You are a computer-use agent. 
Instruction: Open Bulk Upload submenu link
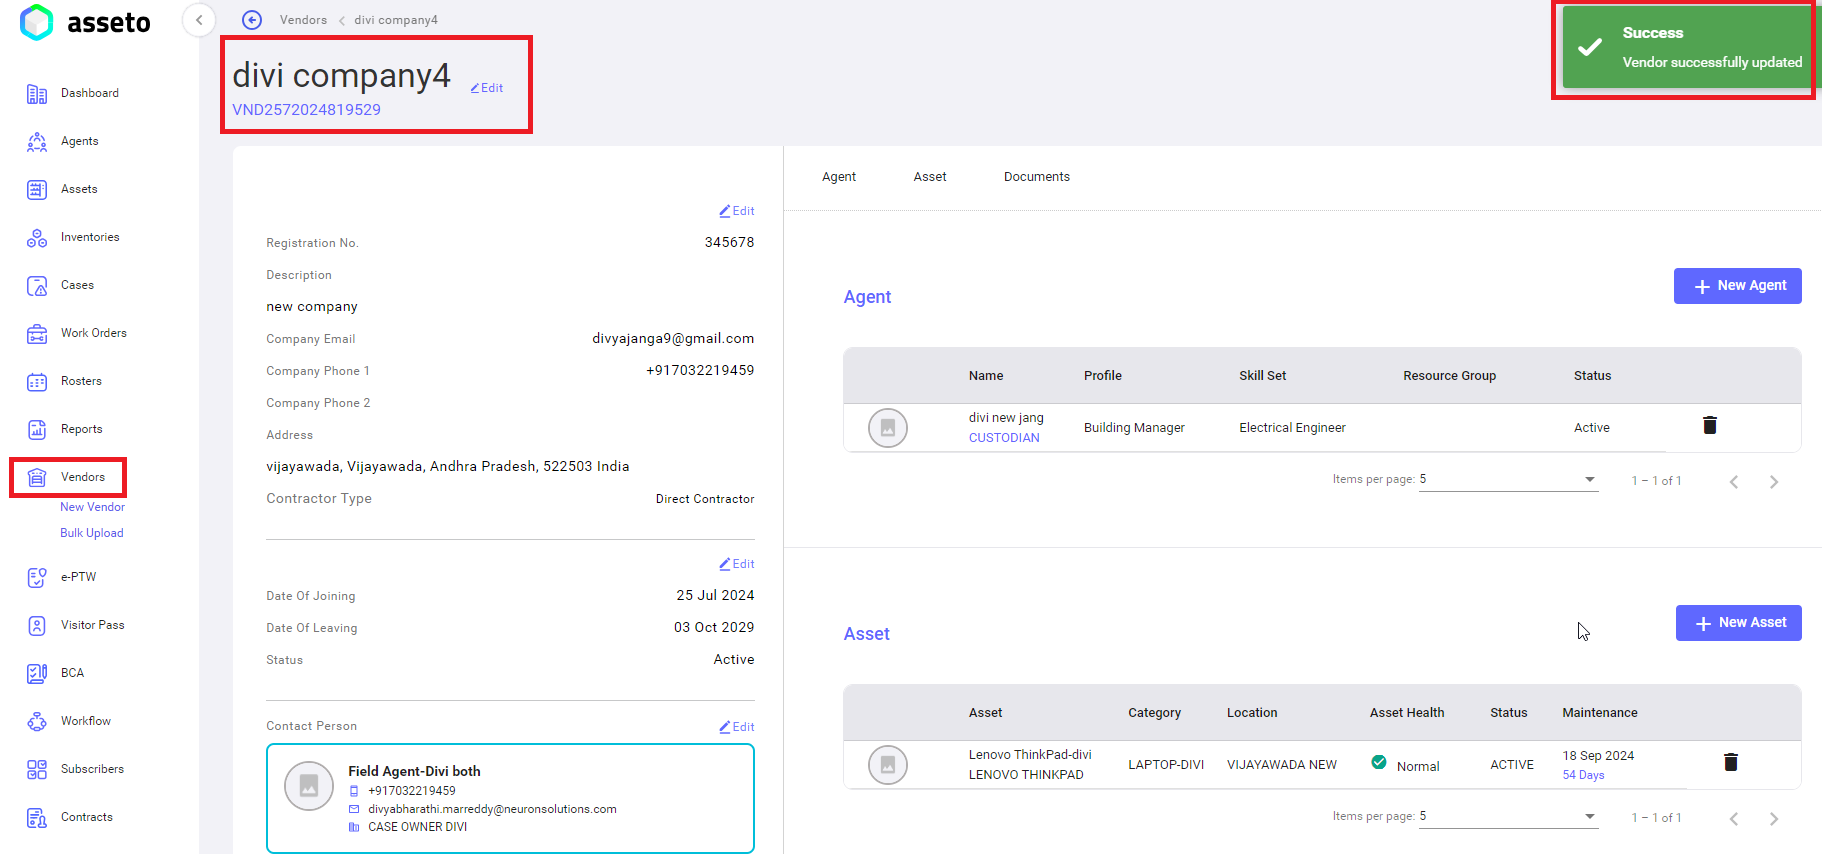[x=92, y=533]
